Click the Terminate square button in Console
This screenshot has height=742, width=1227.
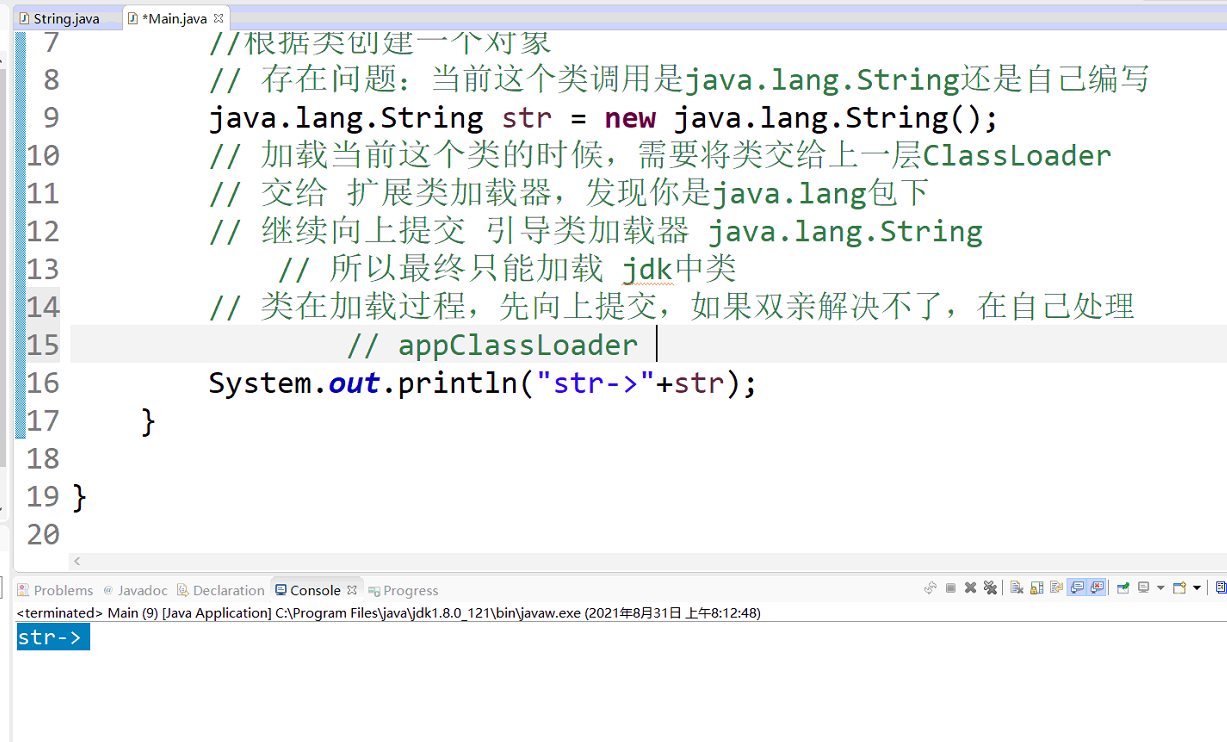[951, 588]
